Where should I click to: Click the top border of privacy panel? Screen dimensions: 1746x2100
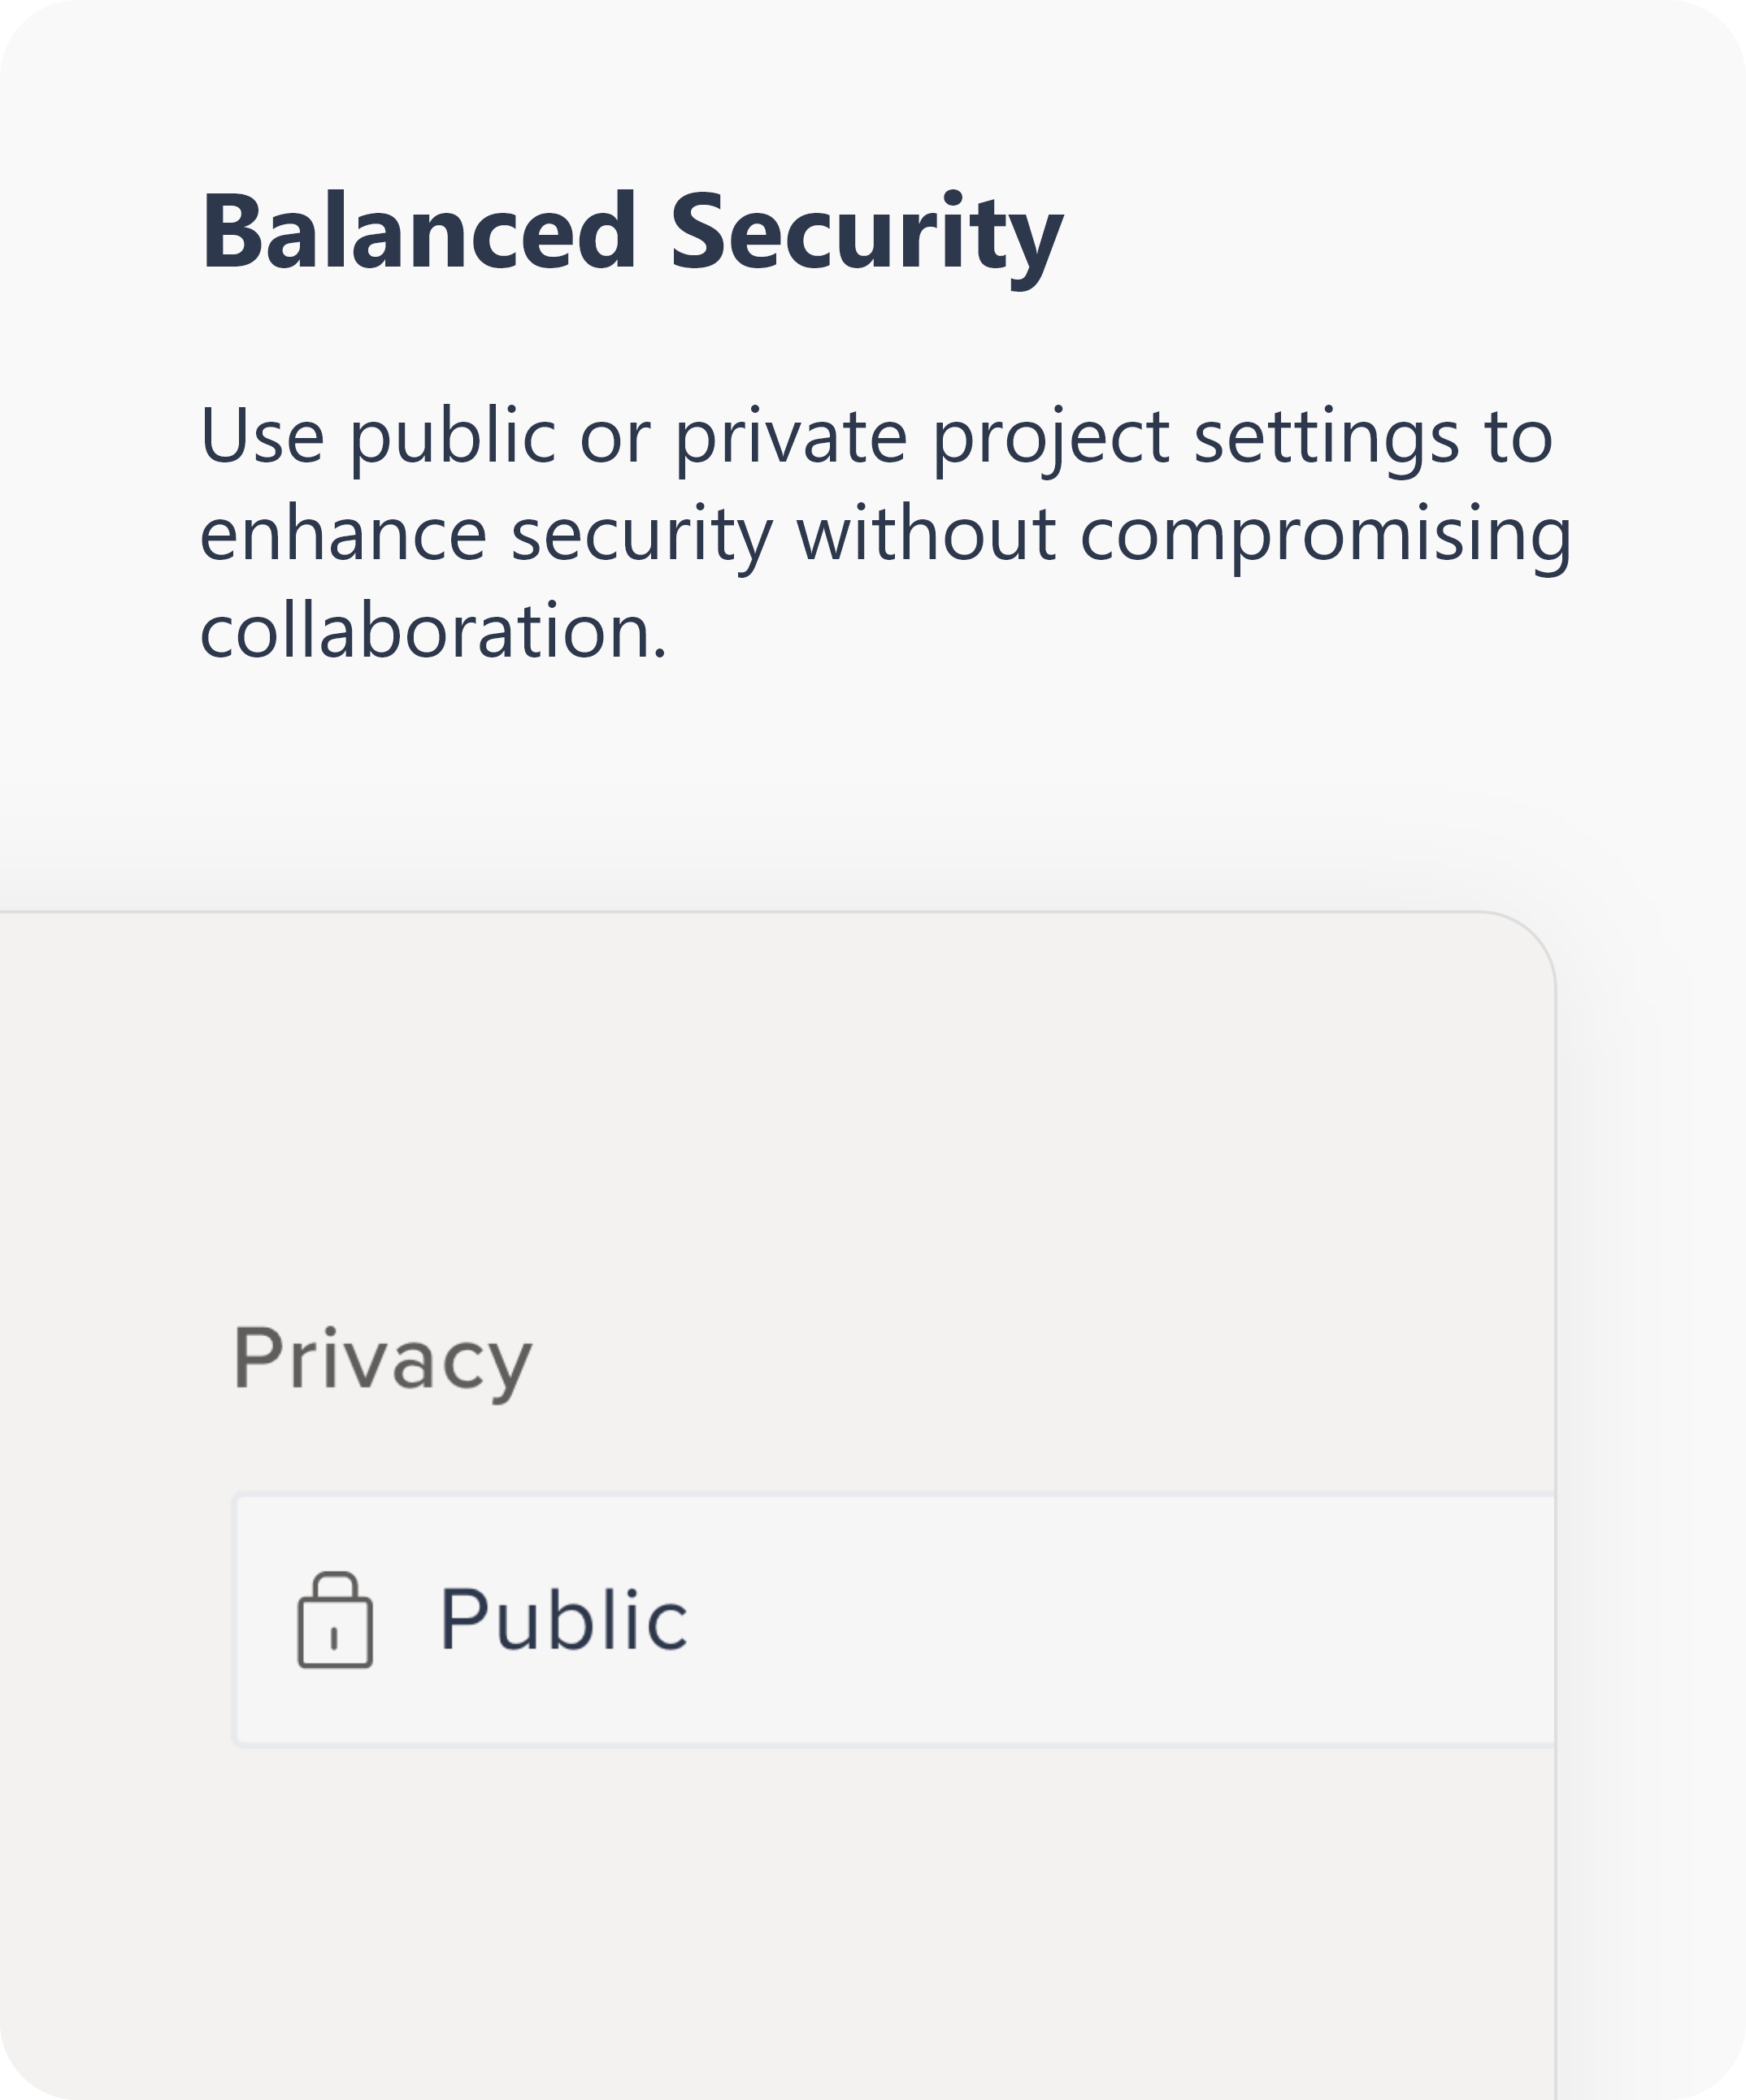click(740, 912)
